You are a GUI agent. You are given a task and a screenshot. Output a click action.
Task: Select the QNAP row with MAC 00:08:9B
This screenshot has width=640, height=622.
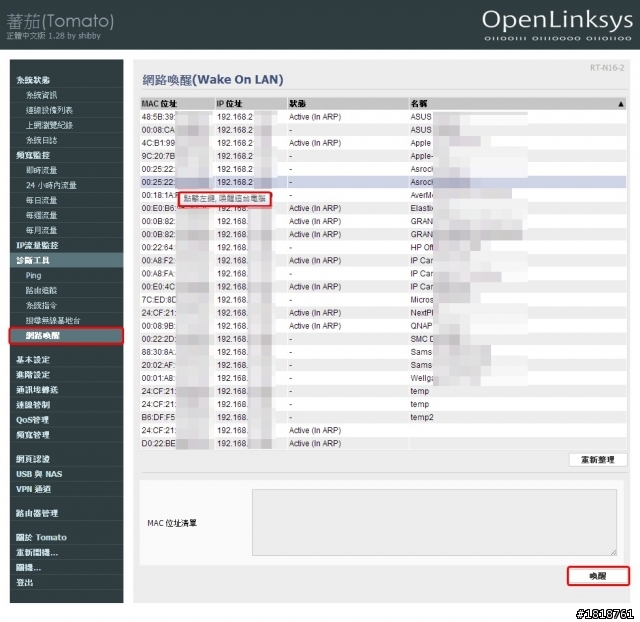383,326
